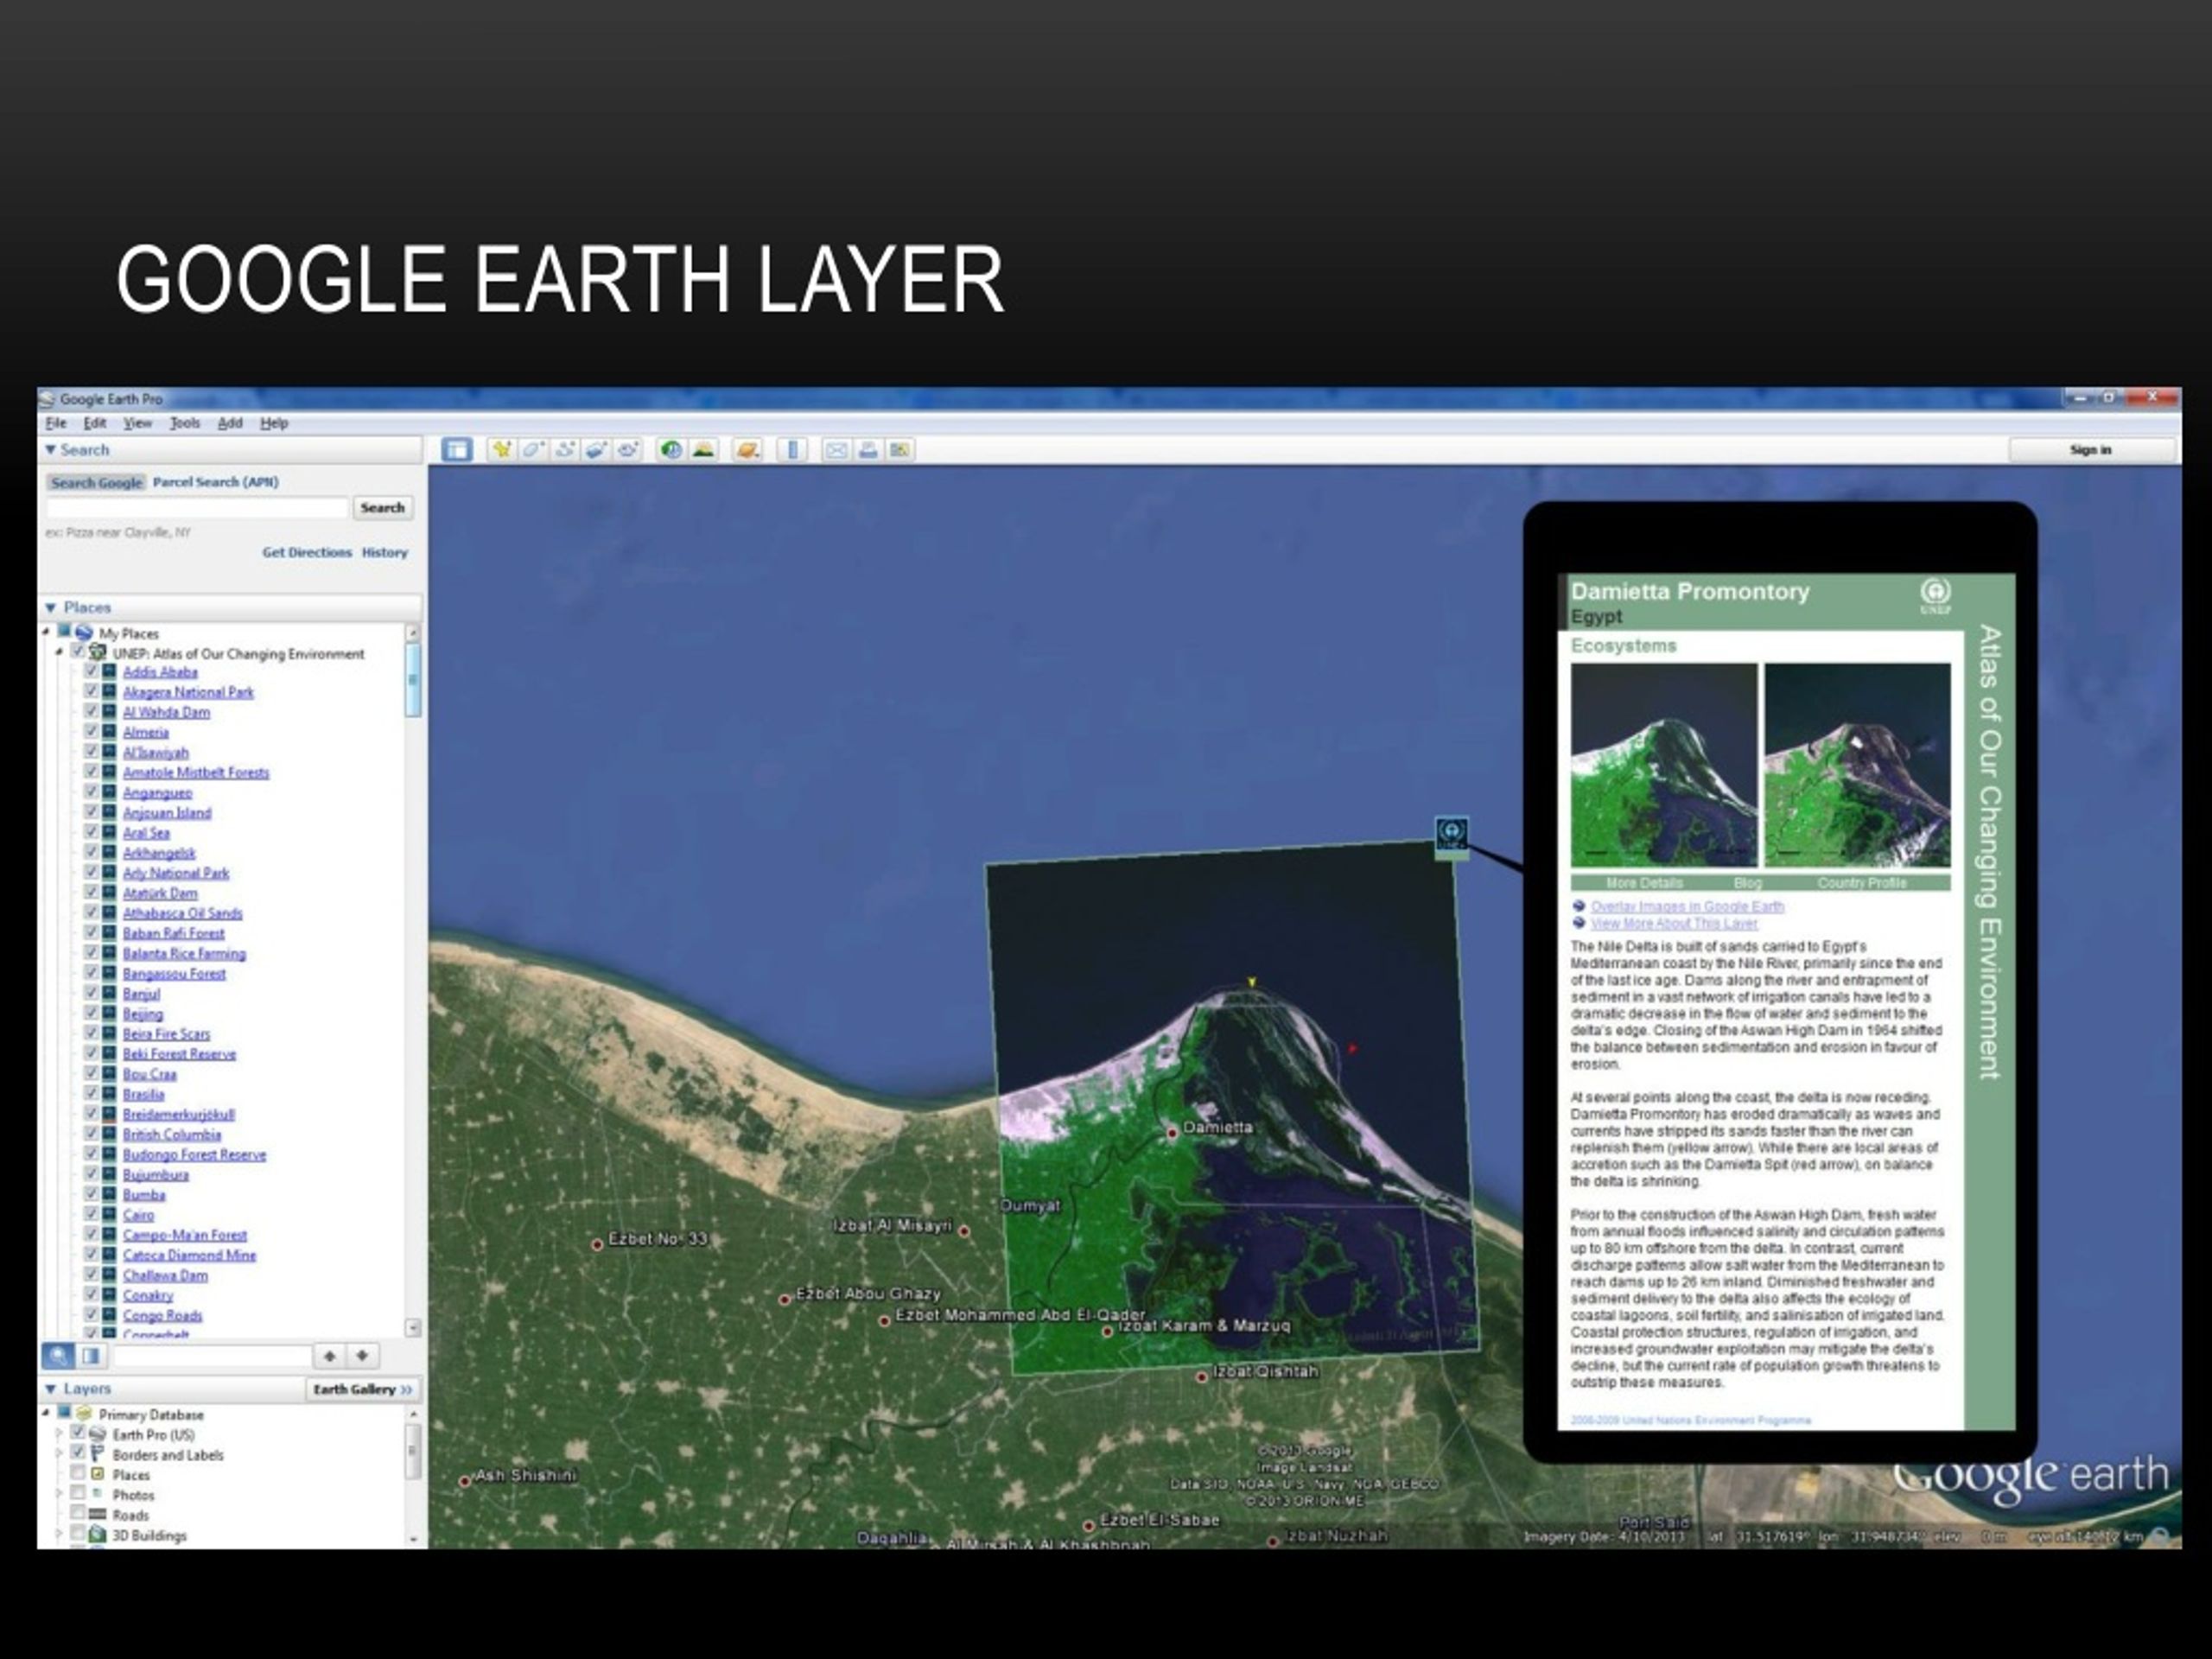Collapse the My Places tree node

tap(46, 632)
